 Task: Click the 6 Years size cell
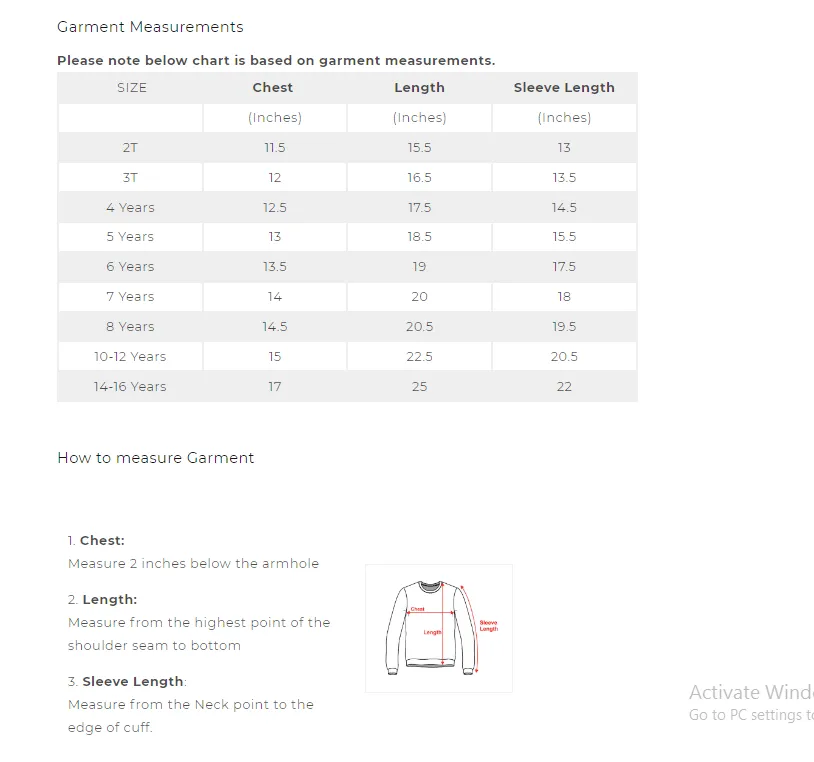pos(130,267)
